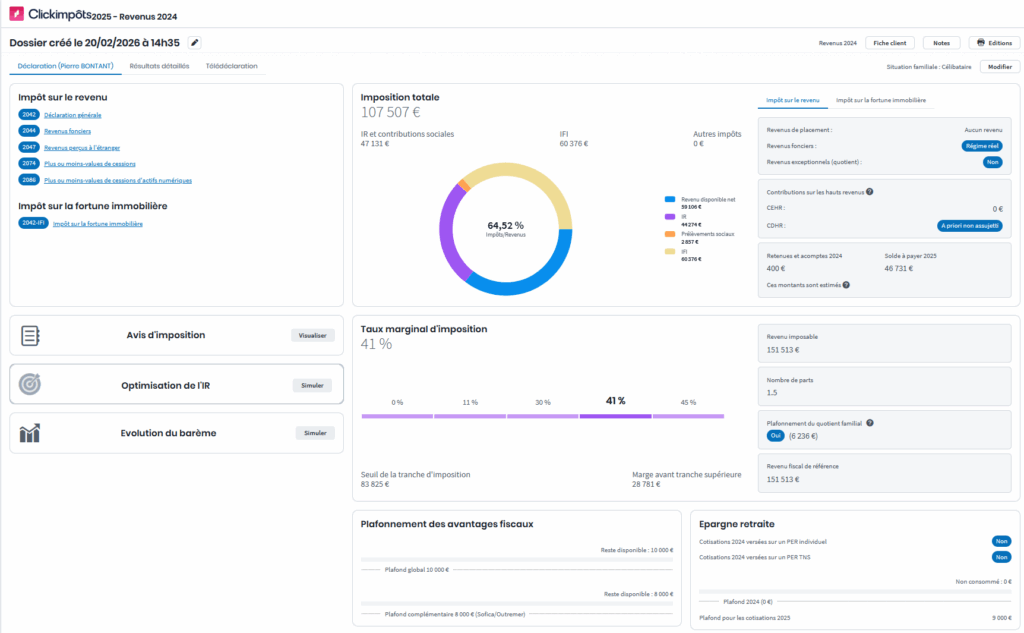Click the Clickimpôts logo icon
This screenshot has width=1024, height=633.
pyautogui.click(x=17, y=15)
